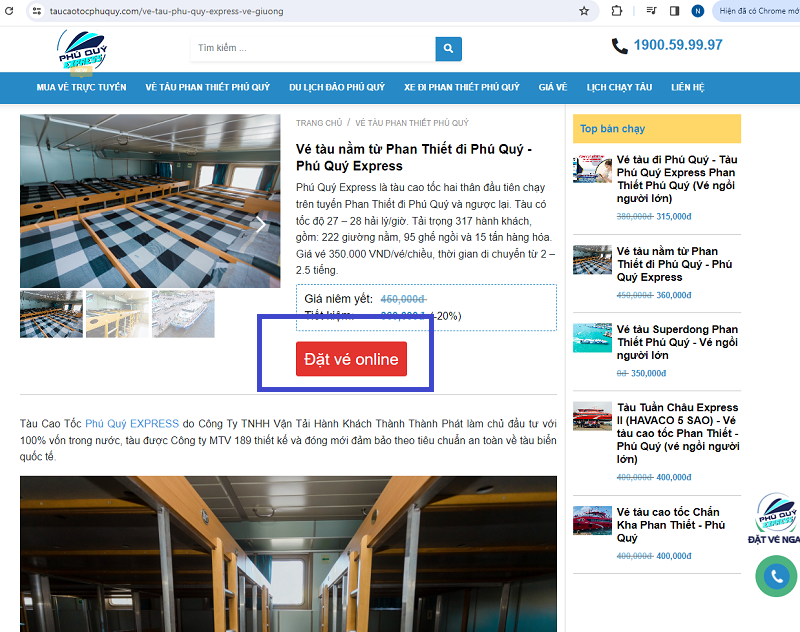
Task: Open the media control icon in the toolbar
Action: [651, 11]
